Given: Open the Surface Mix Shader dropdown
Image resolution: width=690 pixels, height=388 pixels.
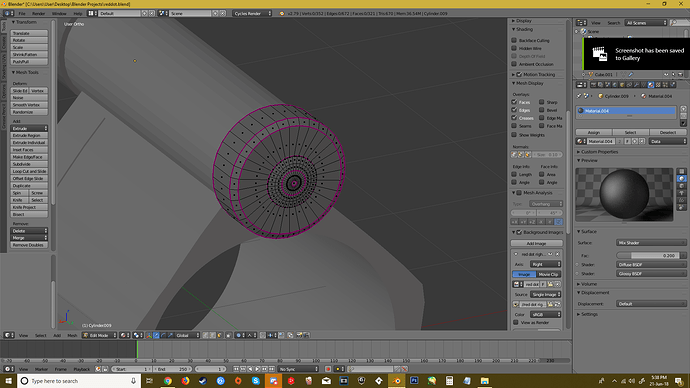Looking at the screenshot, I should pos(651,243).
